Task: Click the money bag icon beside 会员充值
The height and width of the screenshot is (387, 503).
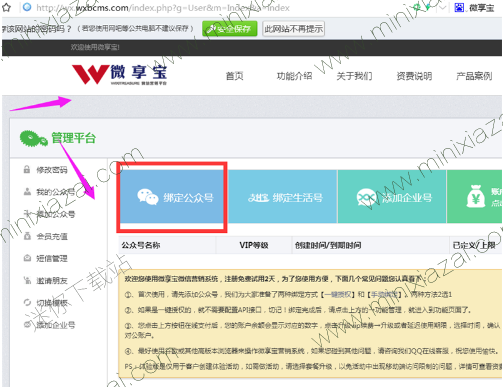Action: pos(27,236)
